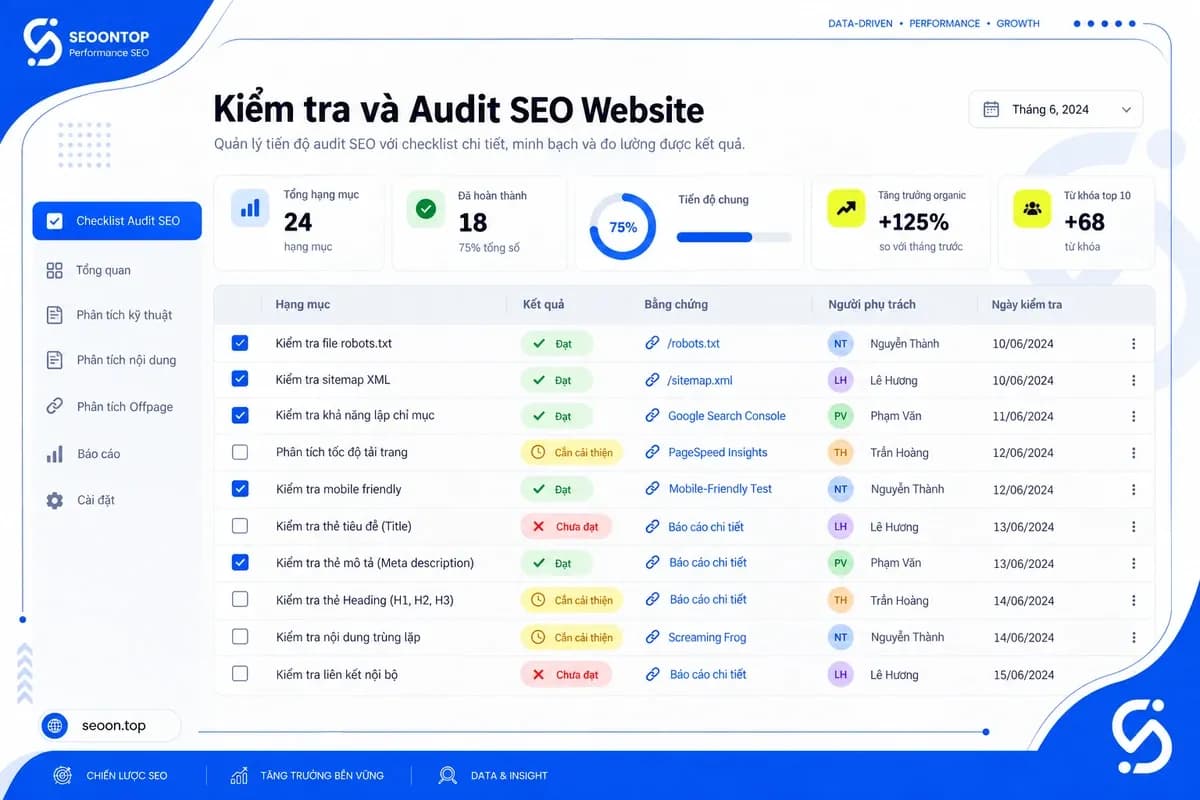Viewport: 1200px width, 800px height.
Task: Open the /robots.txt evidence link
Action: click(693, 344)
